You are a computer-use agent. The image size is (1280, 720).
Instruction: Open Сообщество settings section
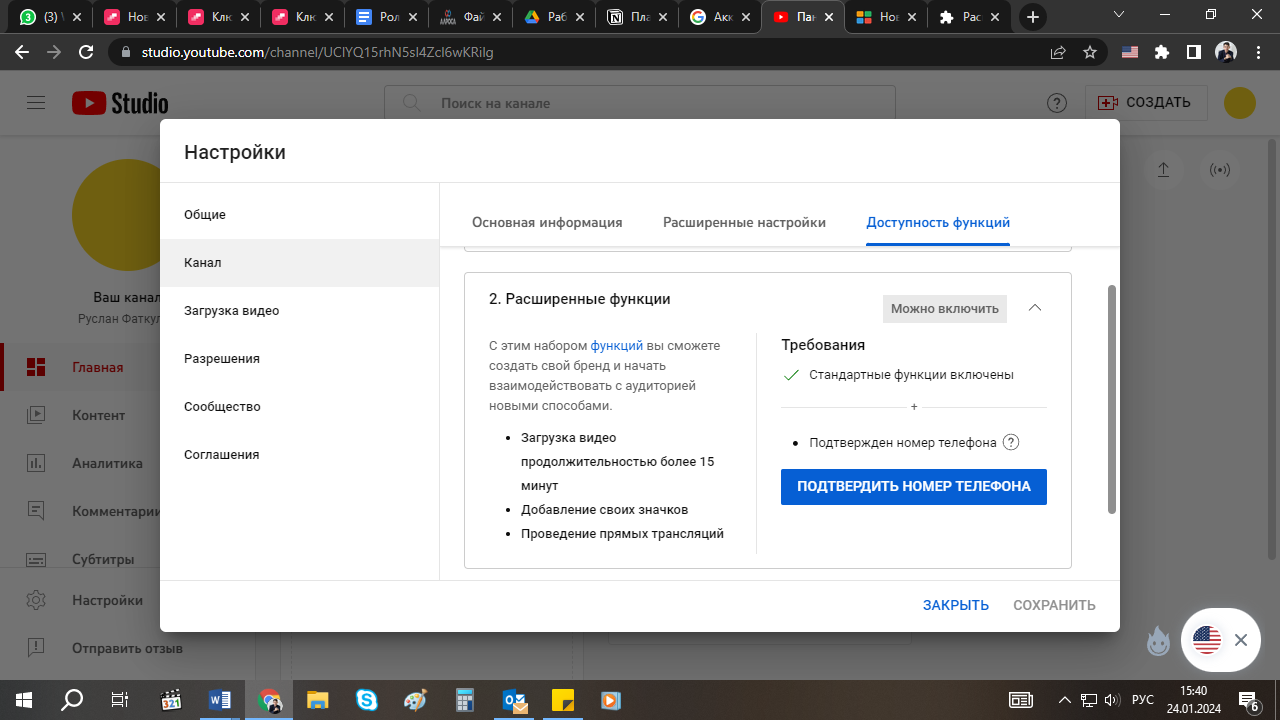coord(222,407)
